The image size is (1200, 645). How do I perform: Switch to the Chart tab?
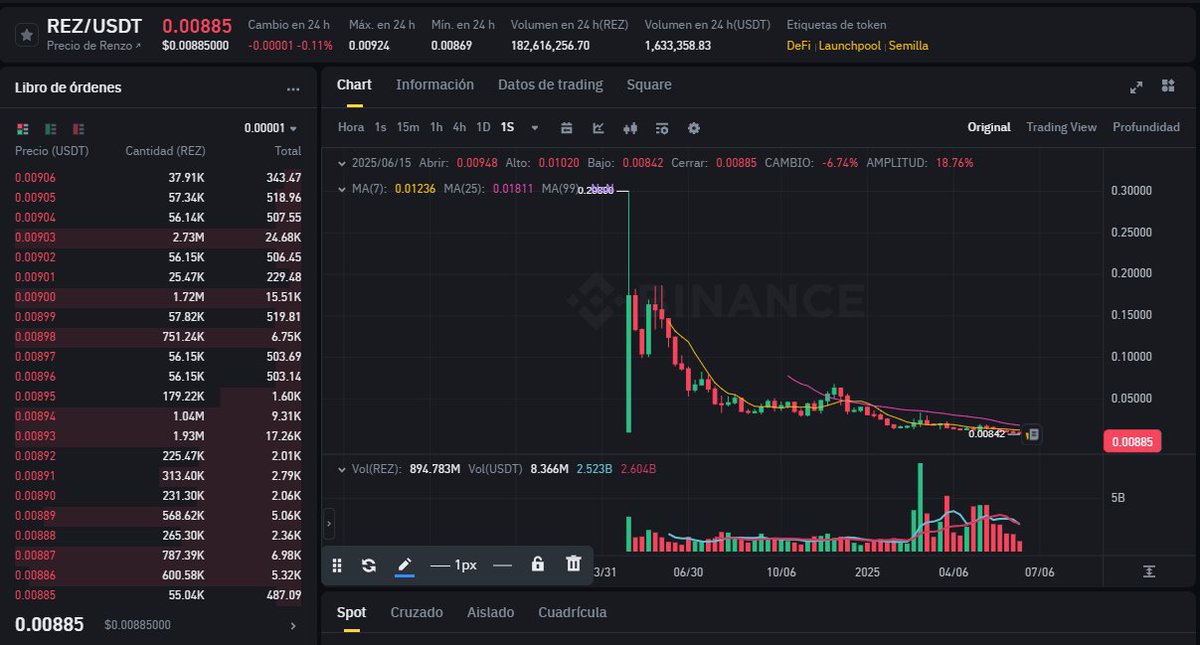[x=354, y=85]
